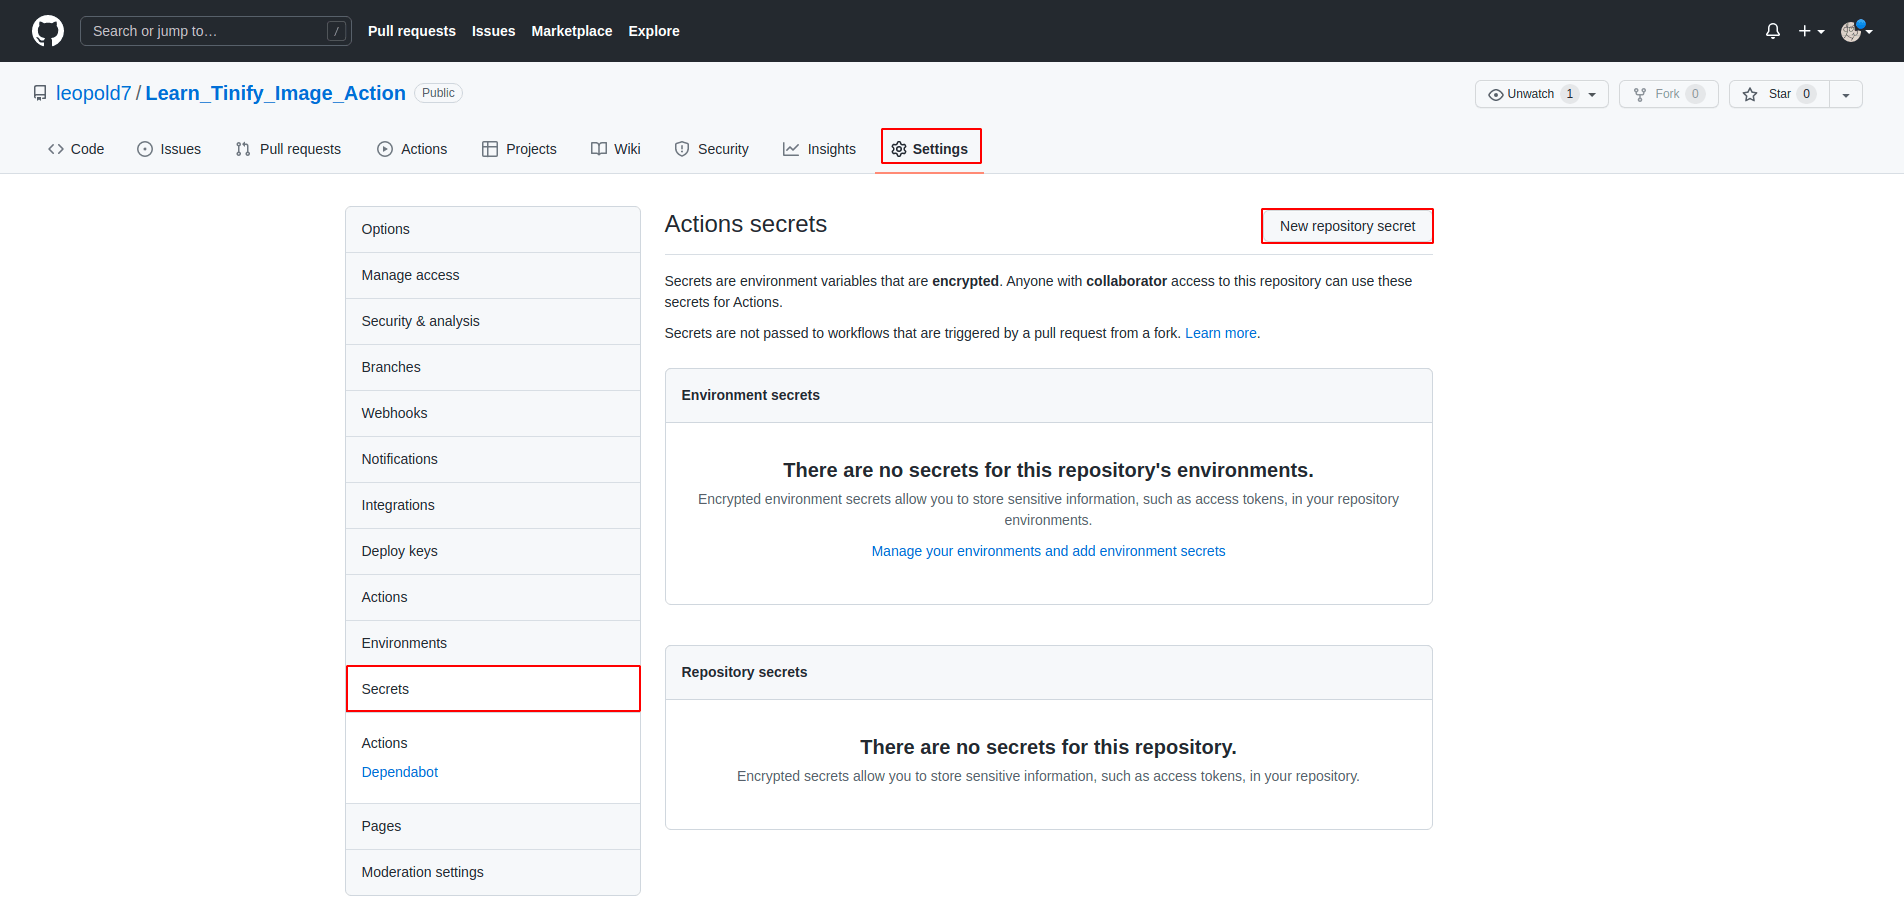
Task: Select Dependabot under Secrets sidebar
Action: coord(400,772)
